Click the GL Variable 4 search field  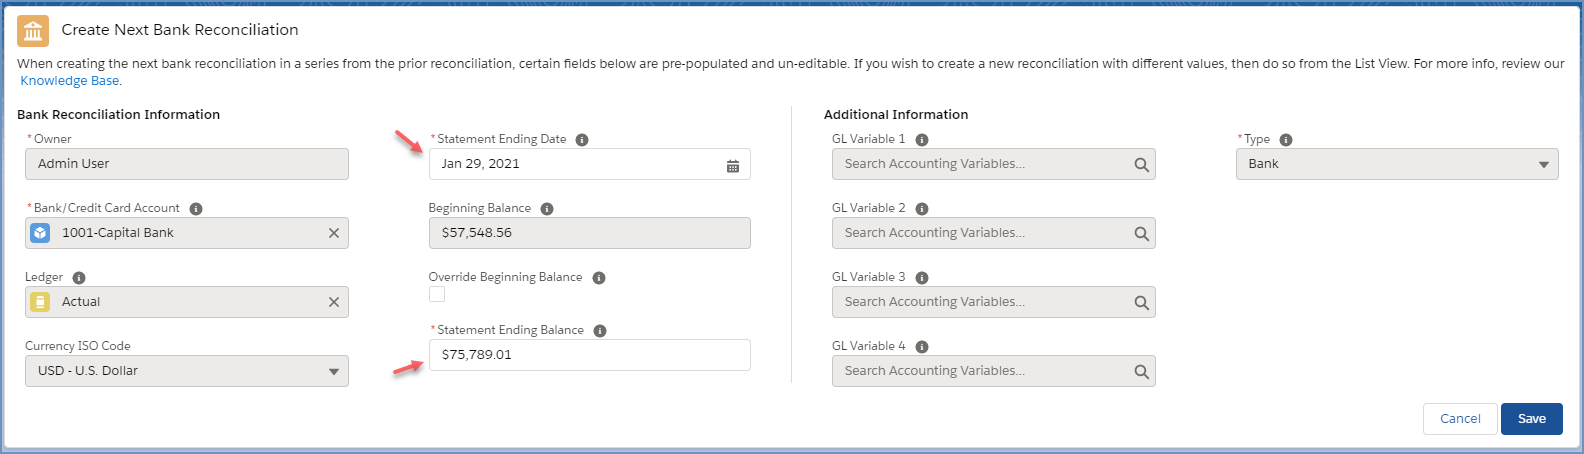point(993,371)
